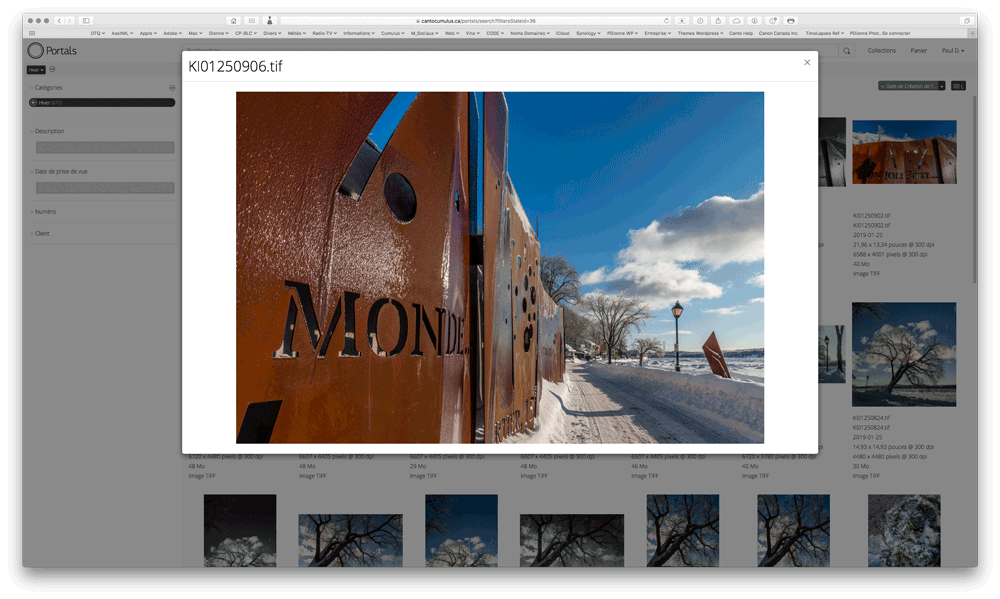1000x599 pixels.
Task: Switch the view with the list layout icon
Action: [x=958, y=86]
